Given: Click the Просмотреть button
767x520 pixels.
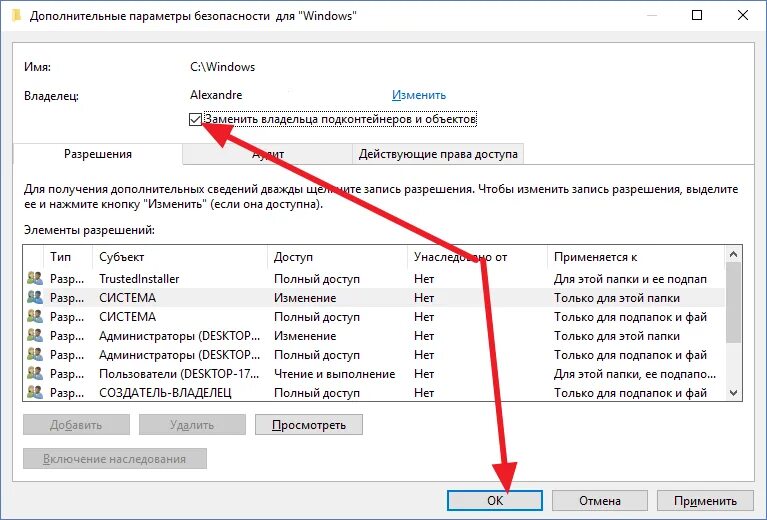Looking at the screenshot, I should [x=309, y=425].
